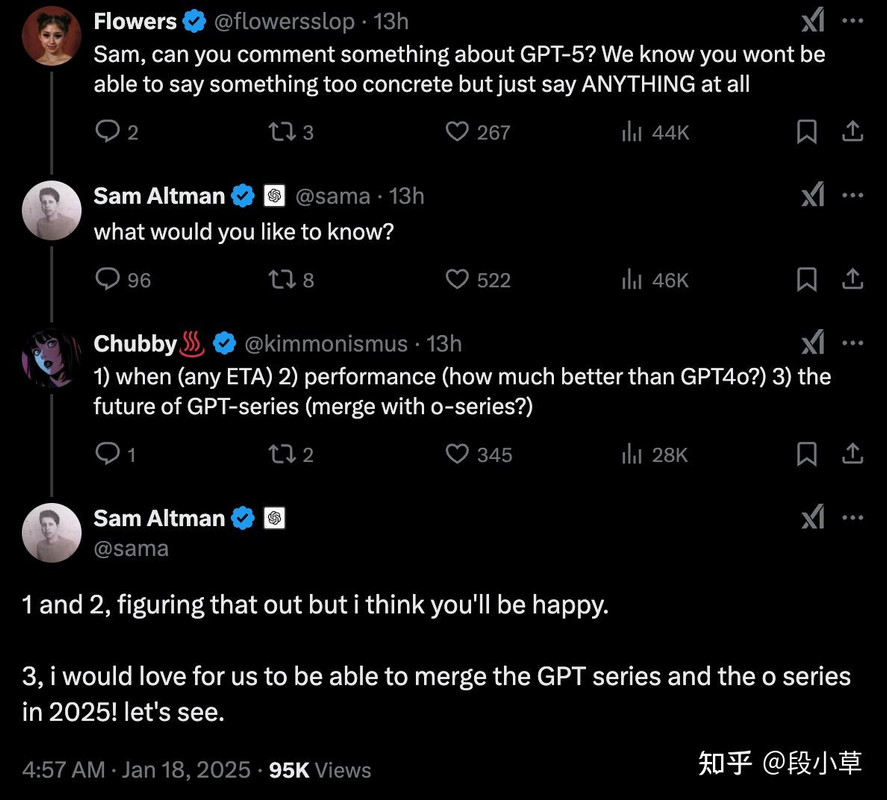Open @flowersslop profile handle
The width and height of the screenshot is (887, 800).
pyautogui.click(x=285, y=21)
